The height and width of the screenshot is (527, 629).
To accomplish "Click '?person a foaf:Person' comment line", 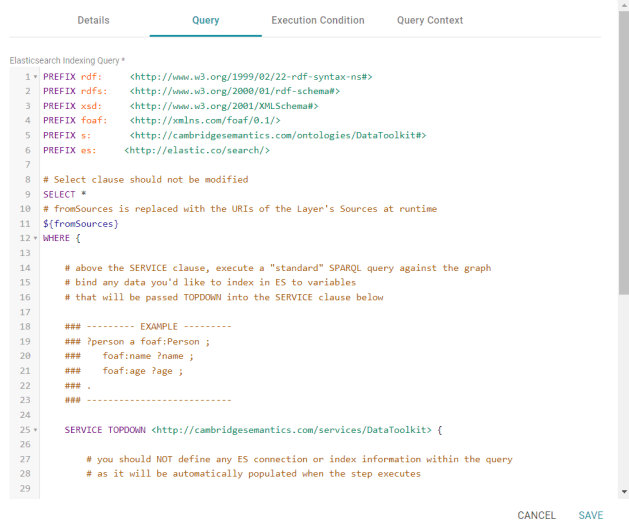I will point(137,341).
